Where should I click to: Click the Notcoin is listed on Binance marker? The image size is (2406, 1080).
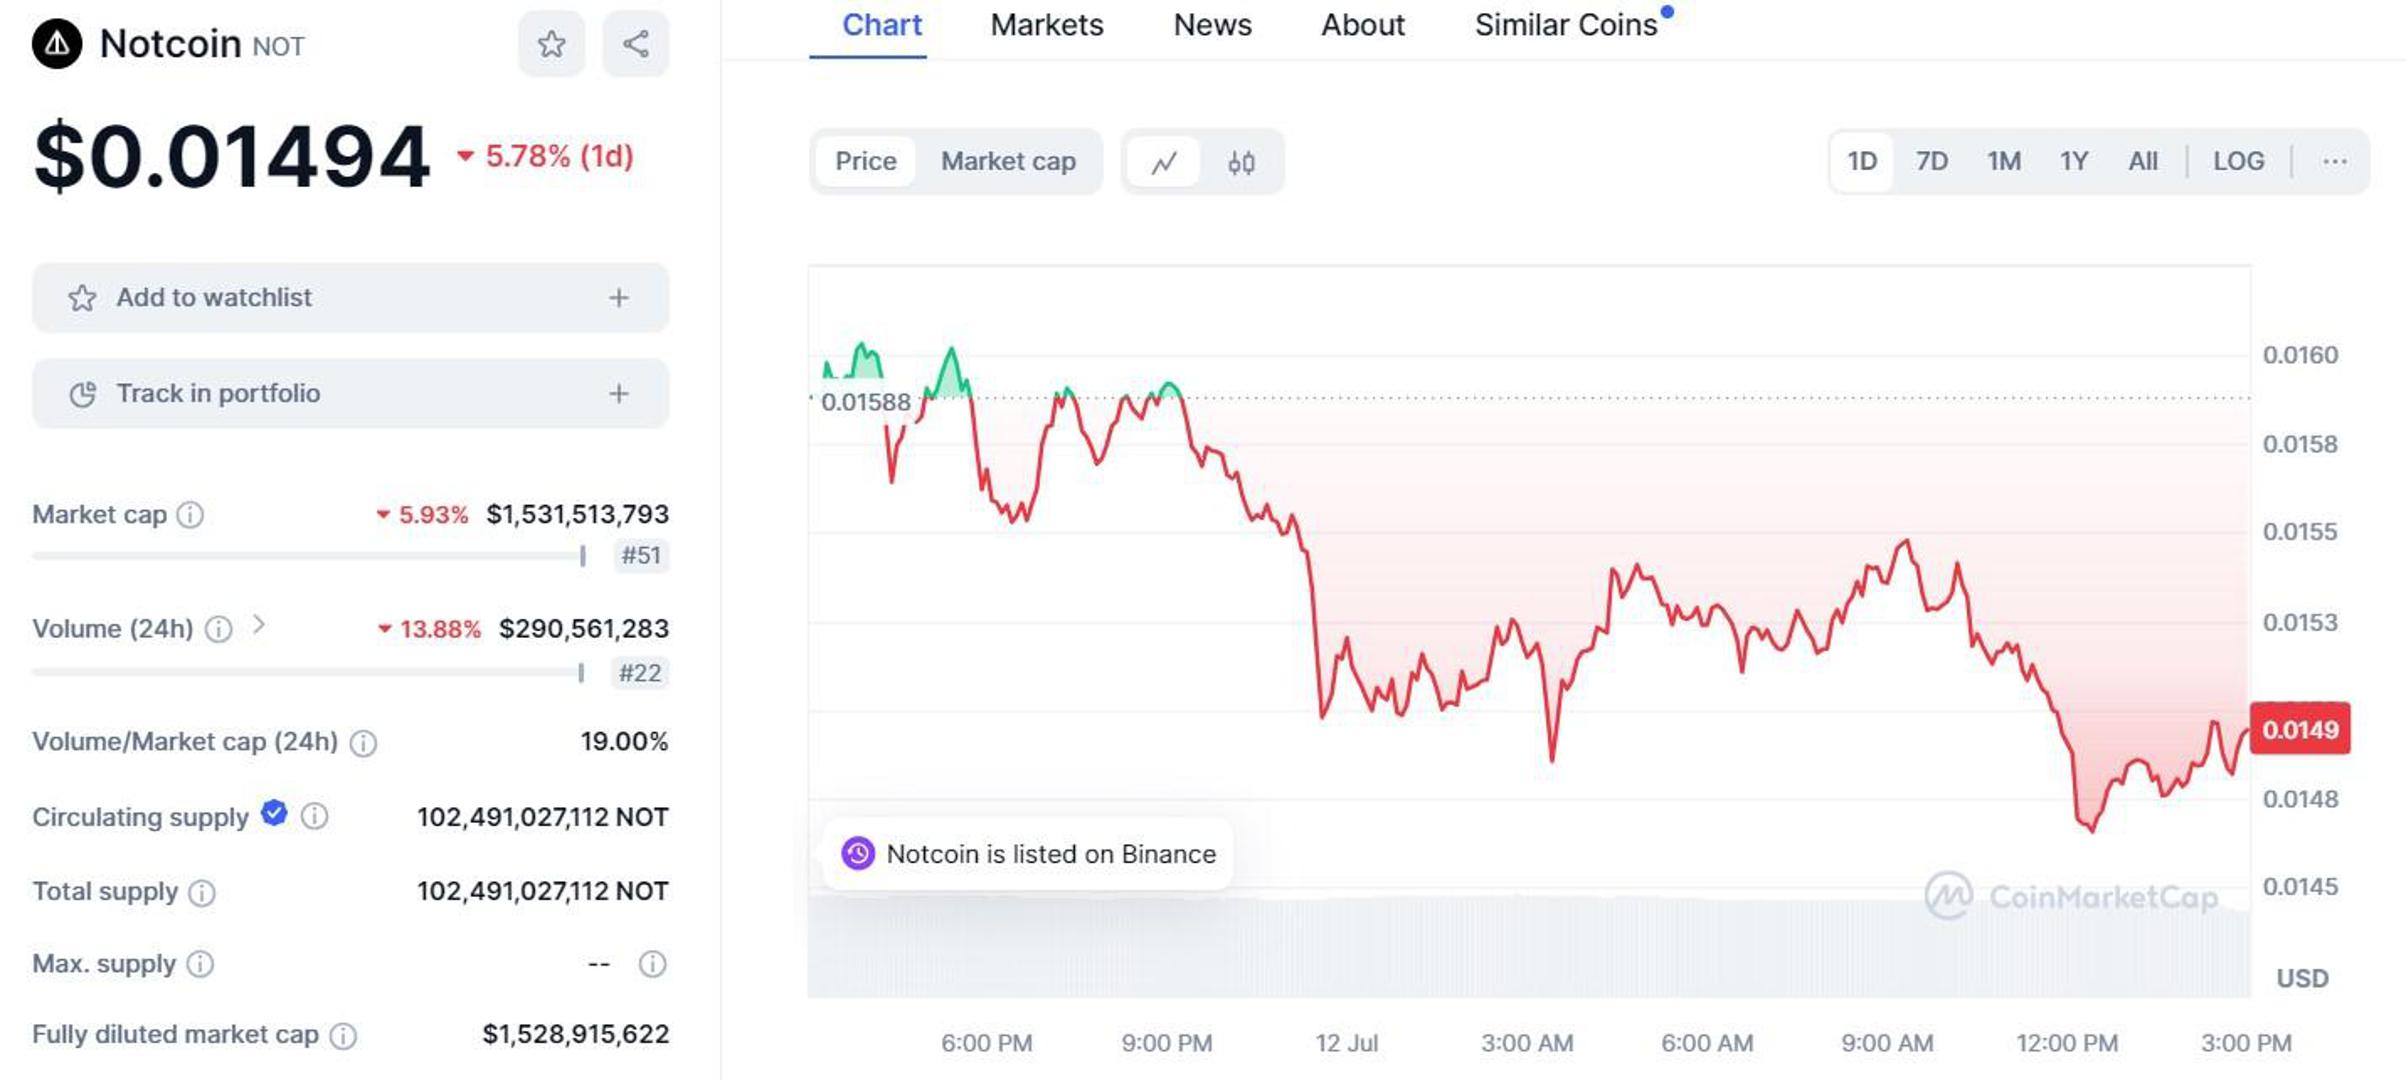[1028, 854]
